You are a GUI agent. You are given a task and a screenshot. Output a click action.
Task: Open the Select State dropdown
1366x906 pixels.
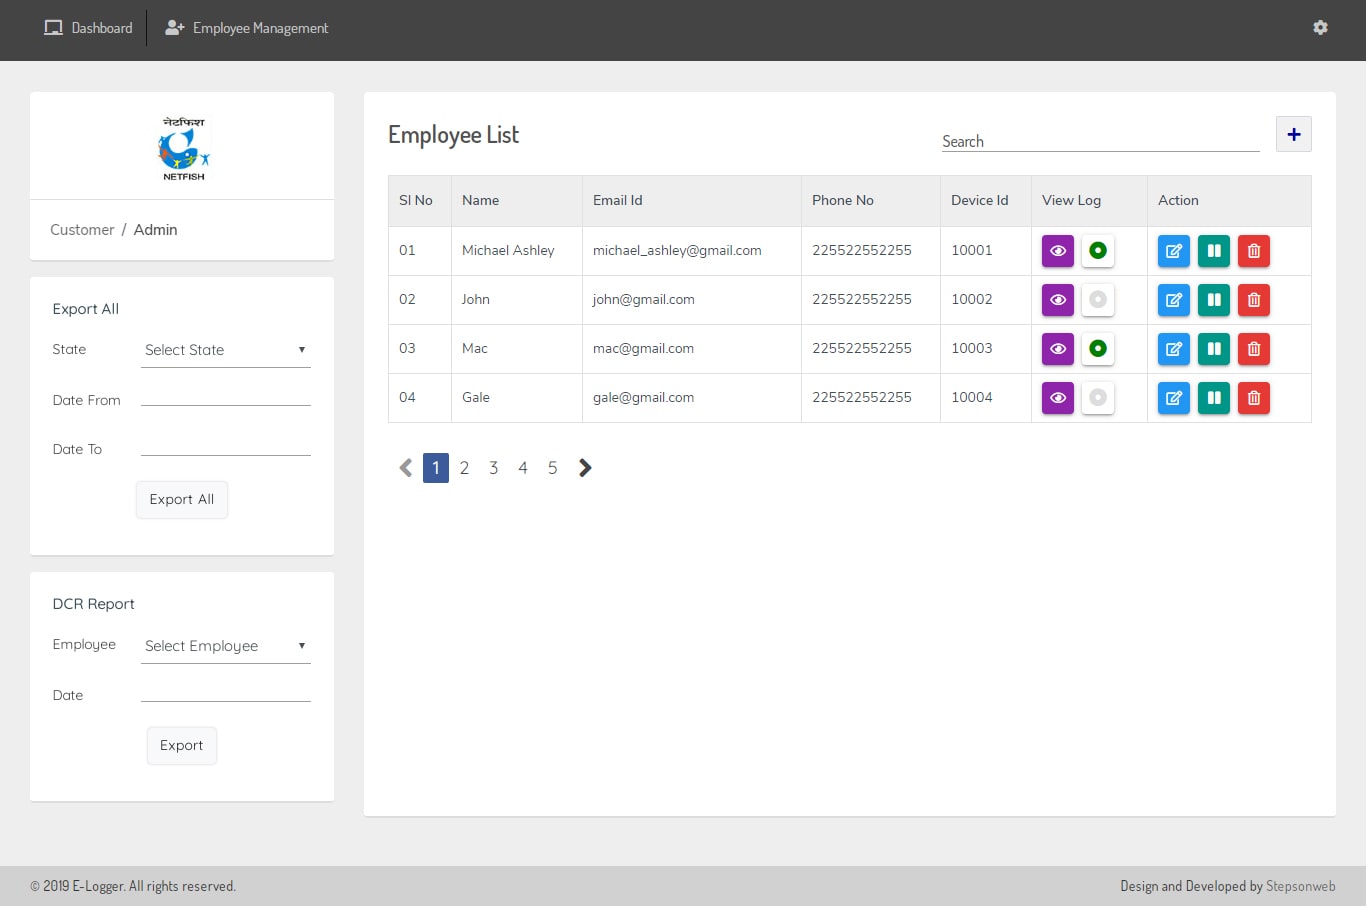point(226,350)
